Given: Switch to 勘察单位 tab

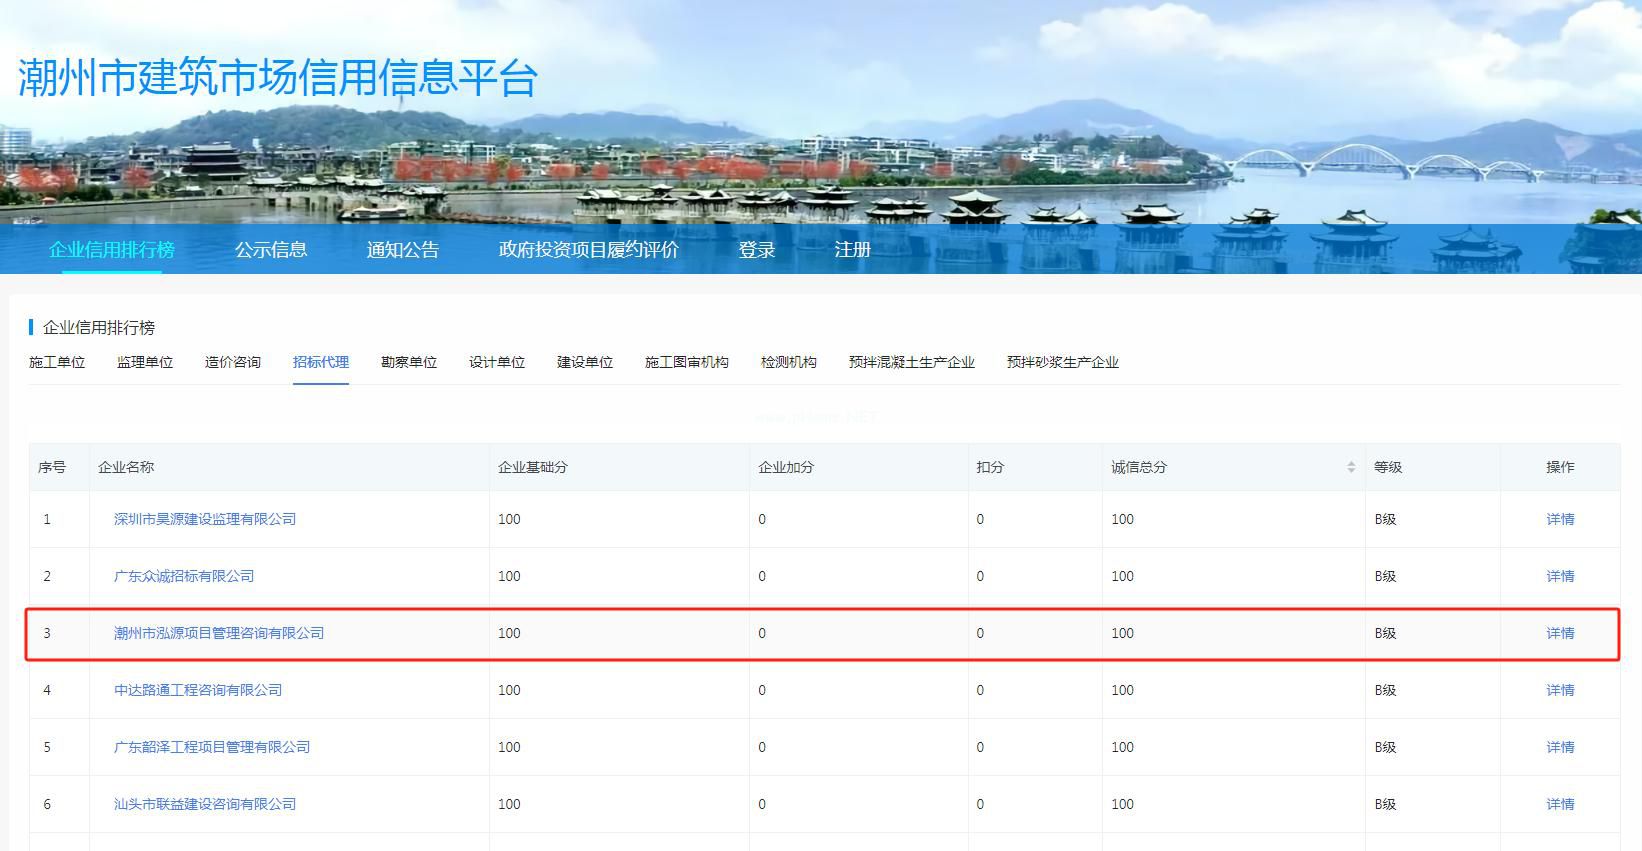Looking at the screenshot, I should click(409, 362).
